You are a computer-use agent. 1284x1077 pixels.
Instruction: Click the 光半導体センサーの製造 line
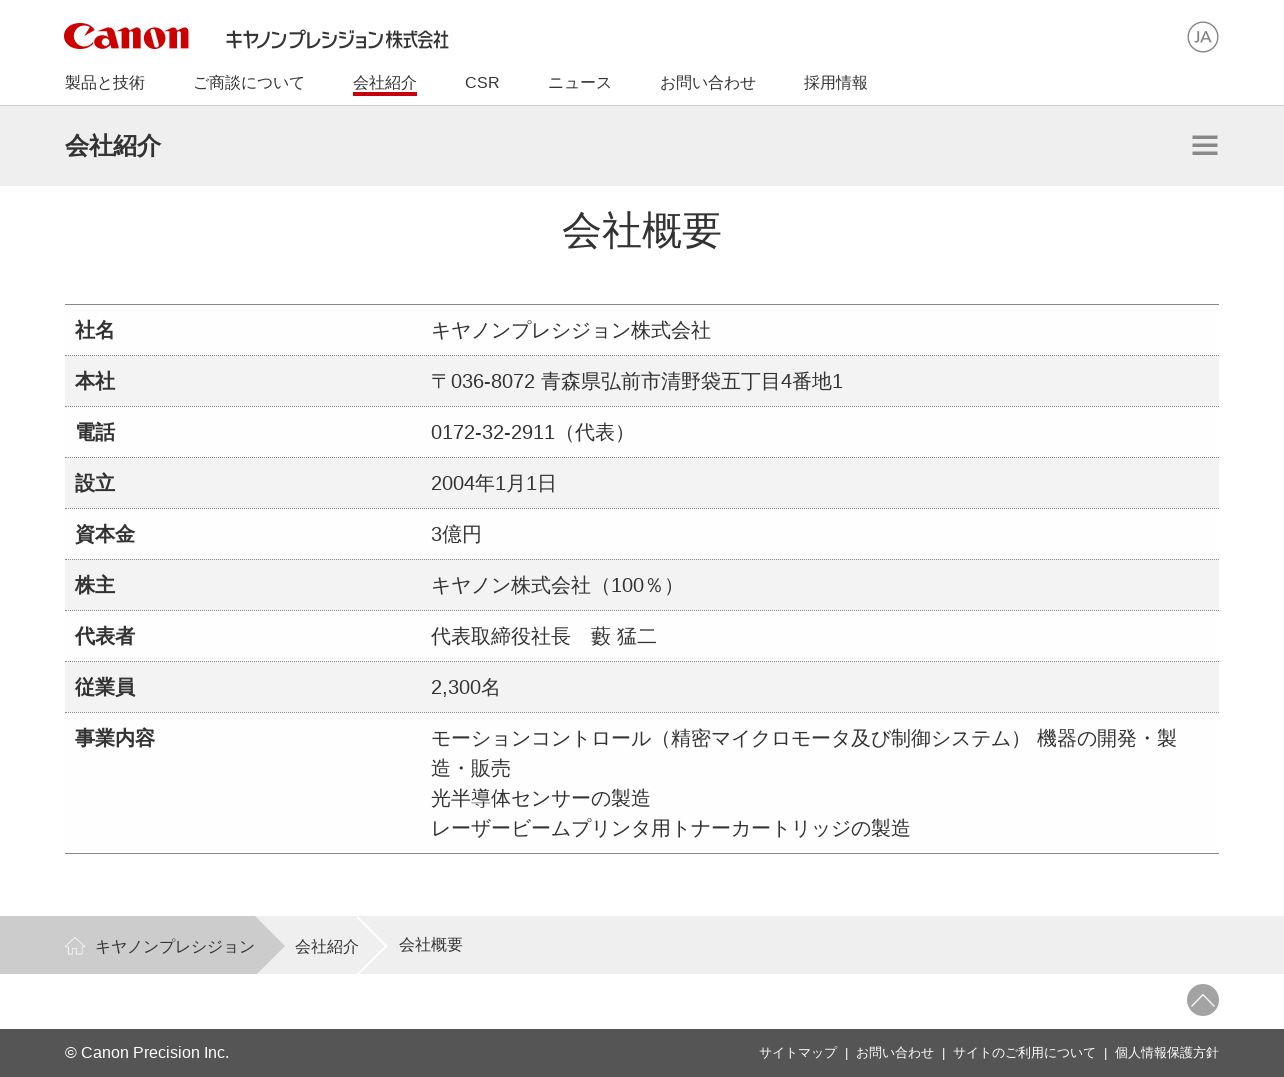pyautogui.click(x=541, y=798)
